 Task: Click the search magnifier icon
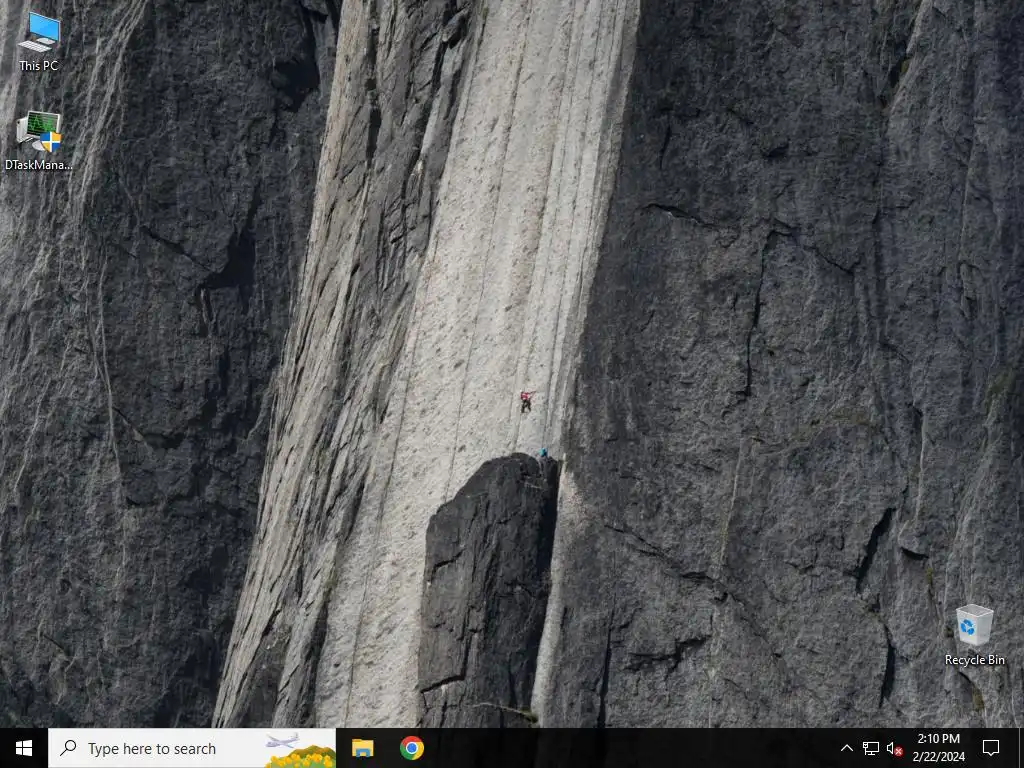pyautogui.click(x=68, y=748)
